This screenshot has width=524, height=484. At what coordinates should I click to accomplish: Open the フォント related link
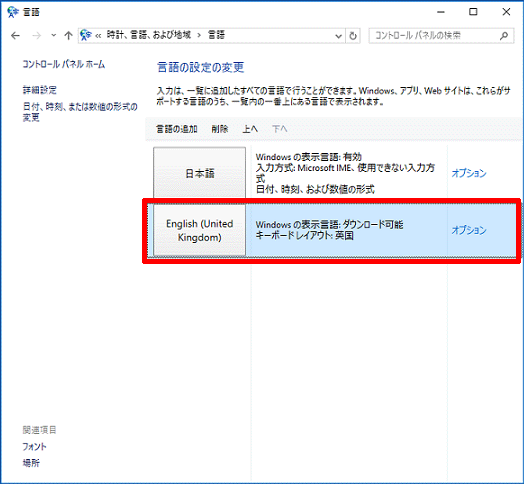(x=34, y=447)
